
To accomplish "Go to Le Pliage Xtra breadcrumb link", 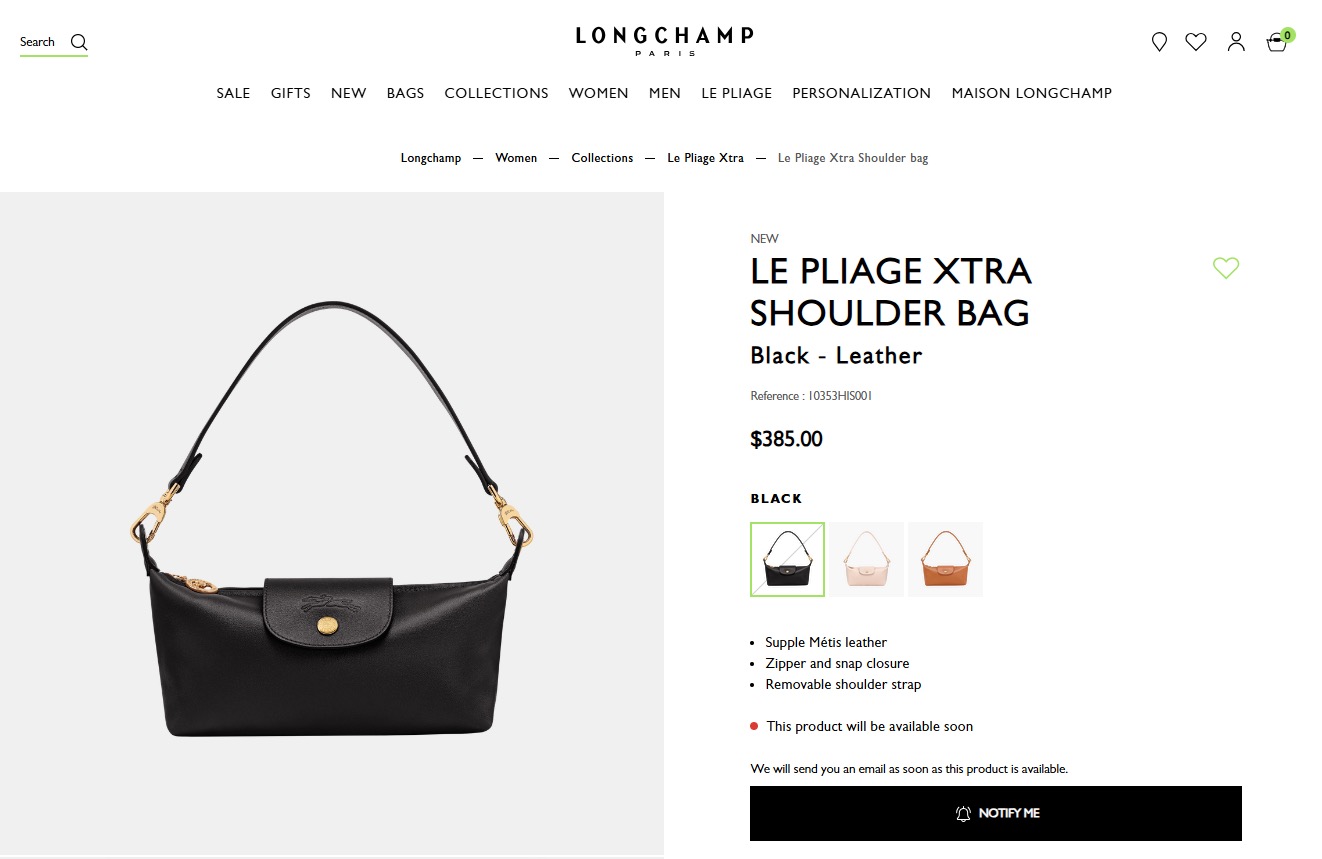I will click(705, 158).
